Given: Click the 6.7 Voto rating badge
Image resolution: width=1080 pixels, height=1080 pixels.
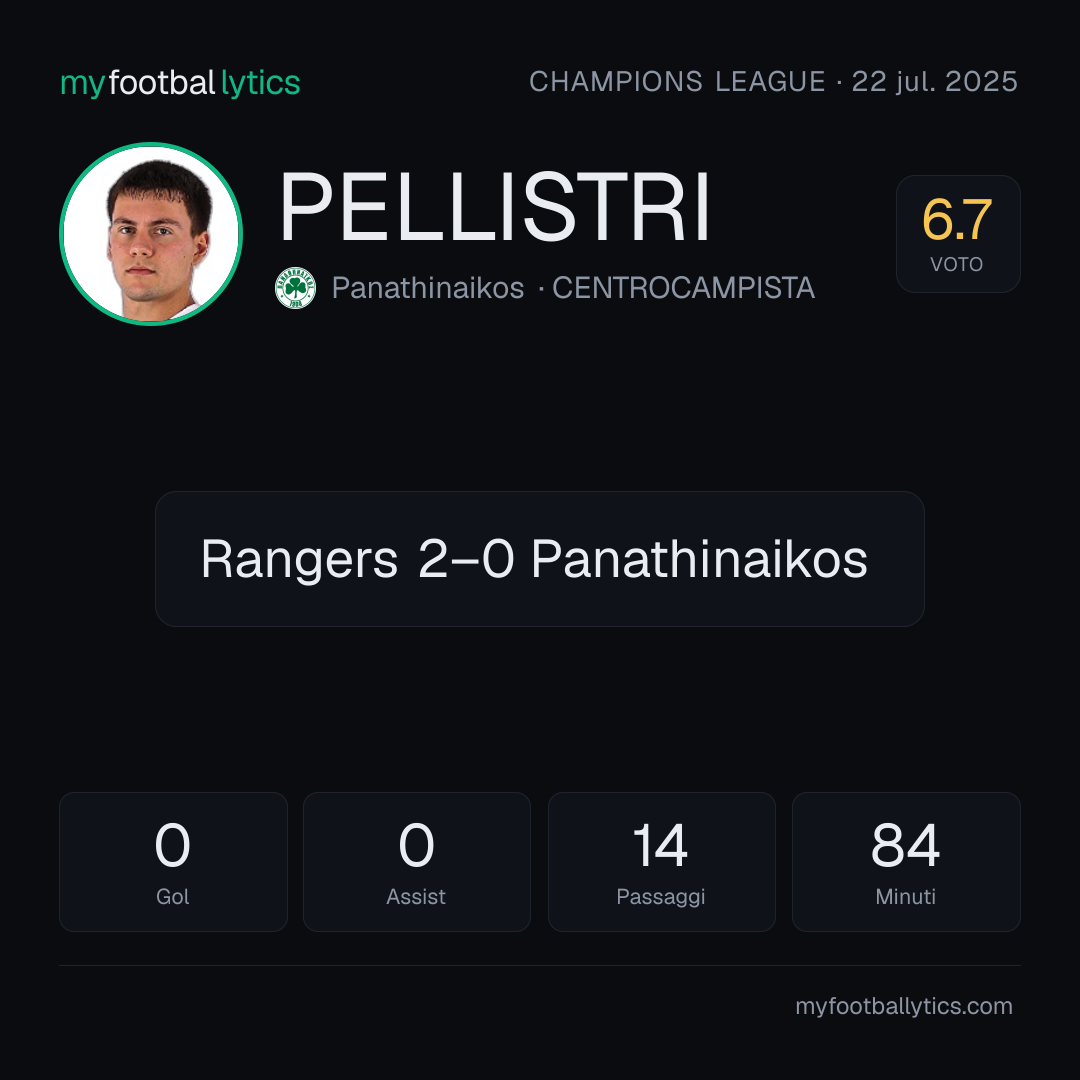Looking at the screenshot, I should pyautogui.click(x=958, y=233).
